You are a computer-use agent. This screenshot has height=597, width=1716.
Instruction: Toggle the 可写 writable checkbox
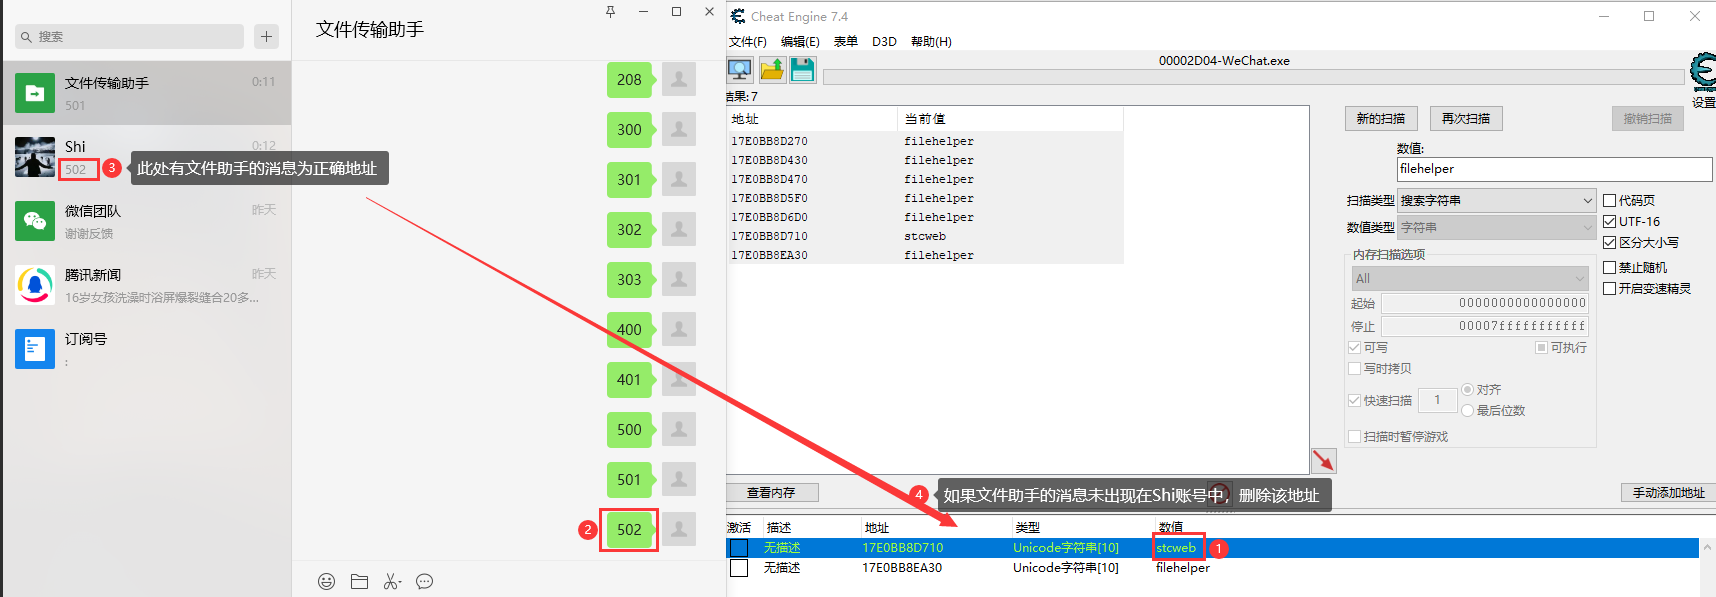click(1355, 347)
